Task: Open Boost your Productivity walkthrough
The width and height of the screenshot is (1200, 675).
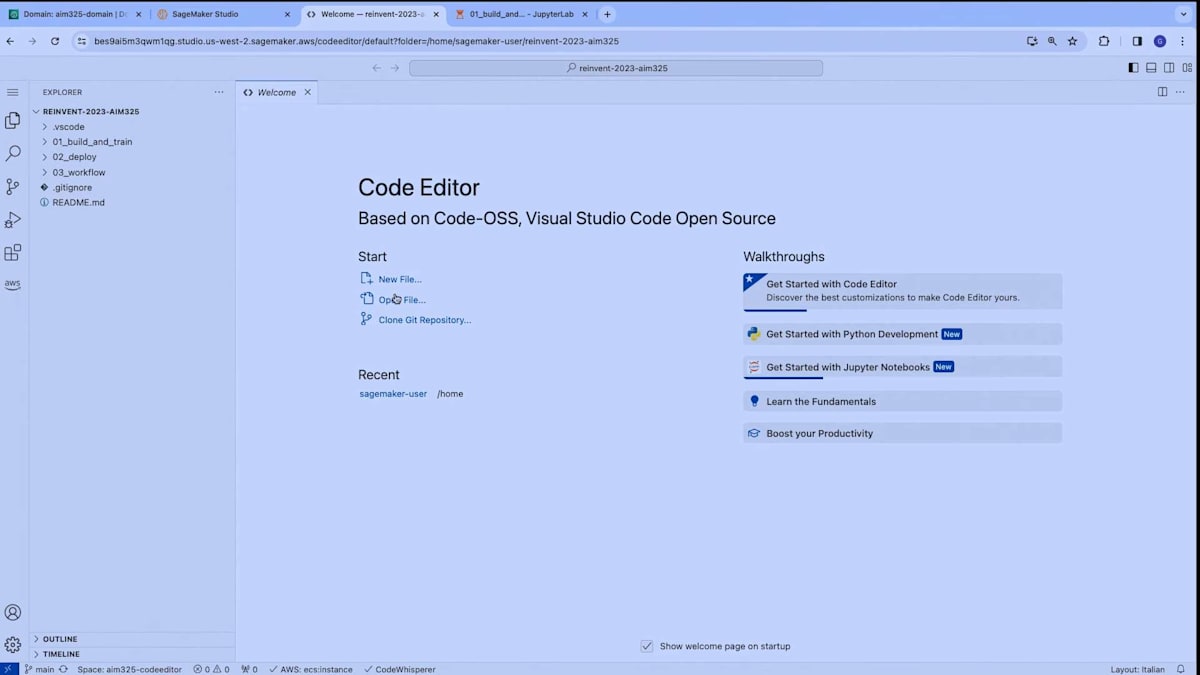Action: point(902,433)
